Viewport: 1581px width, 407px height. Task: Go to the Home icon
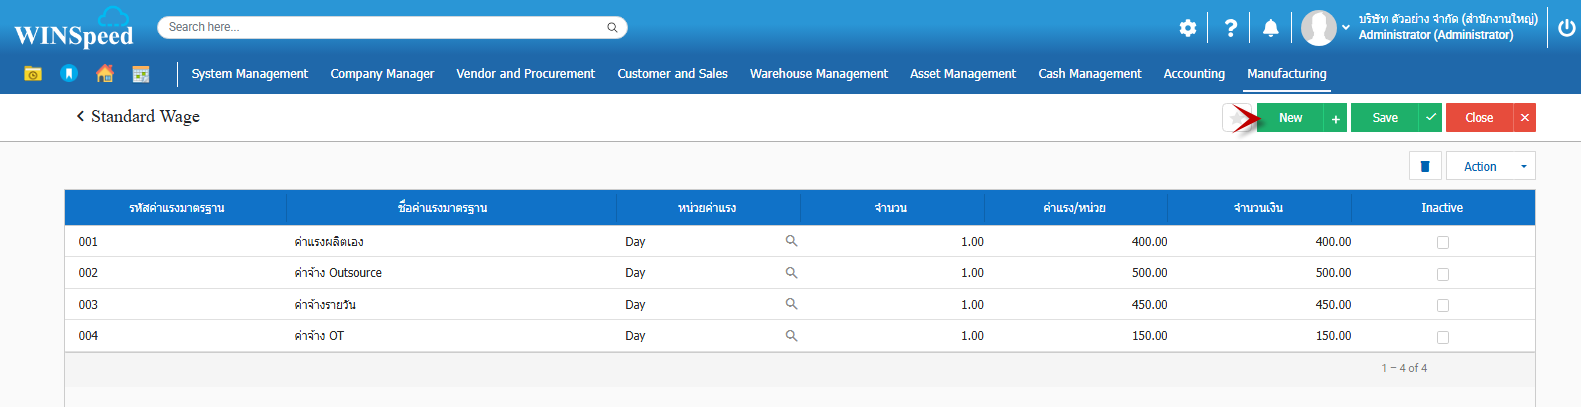point(105,73)
